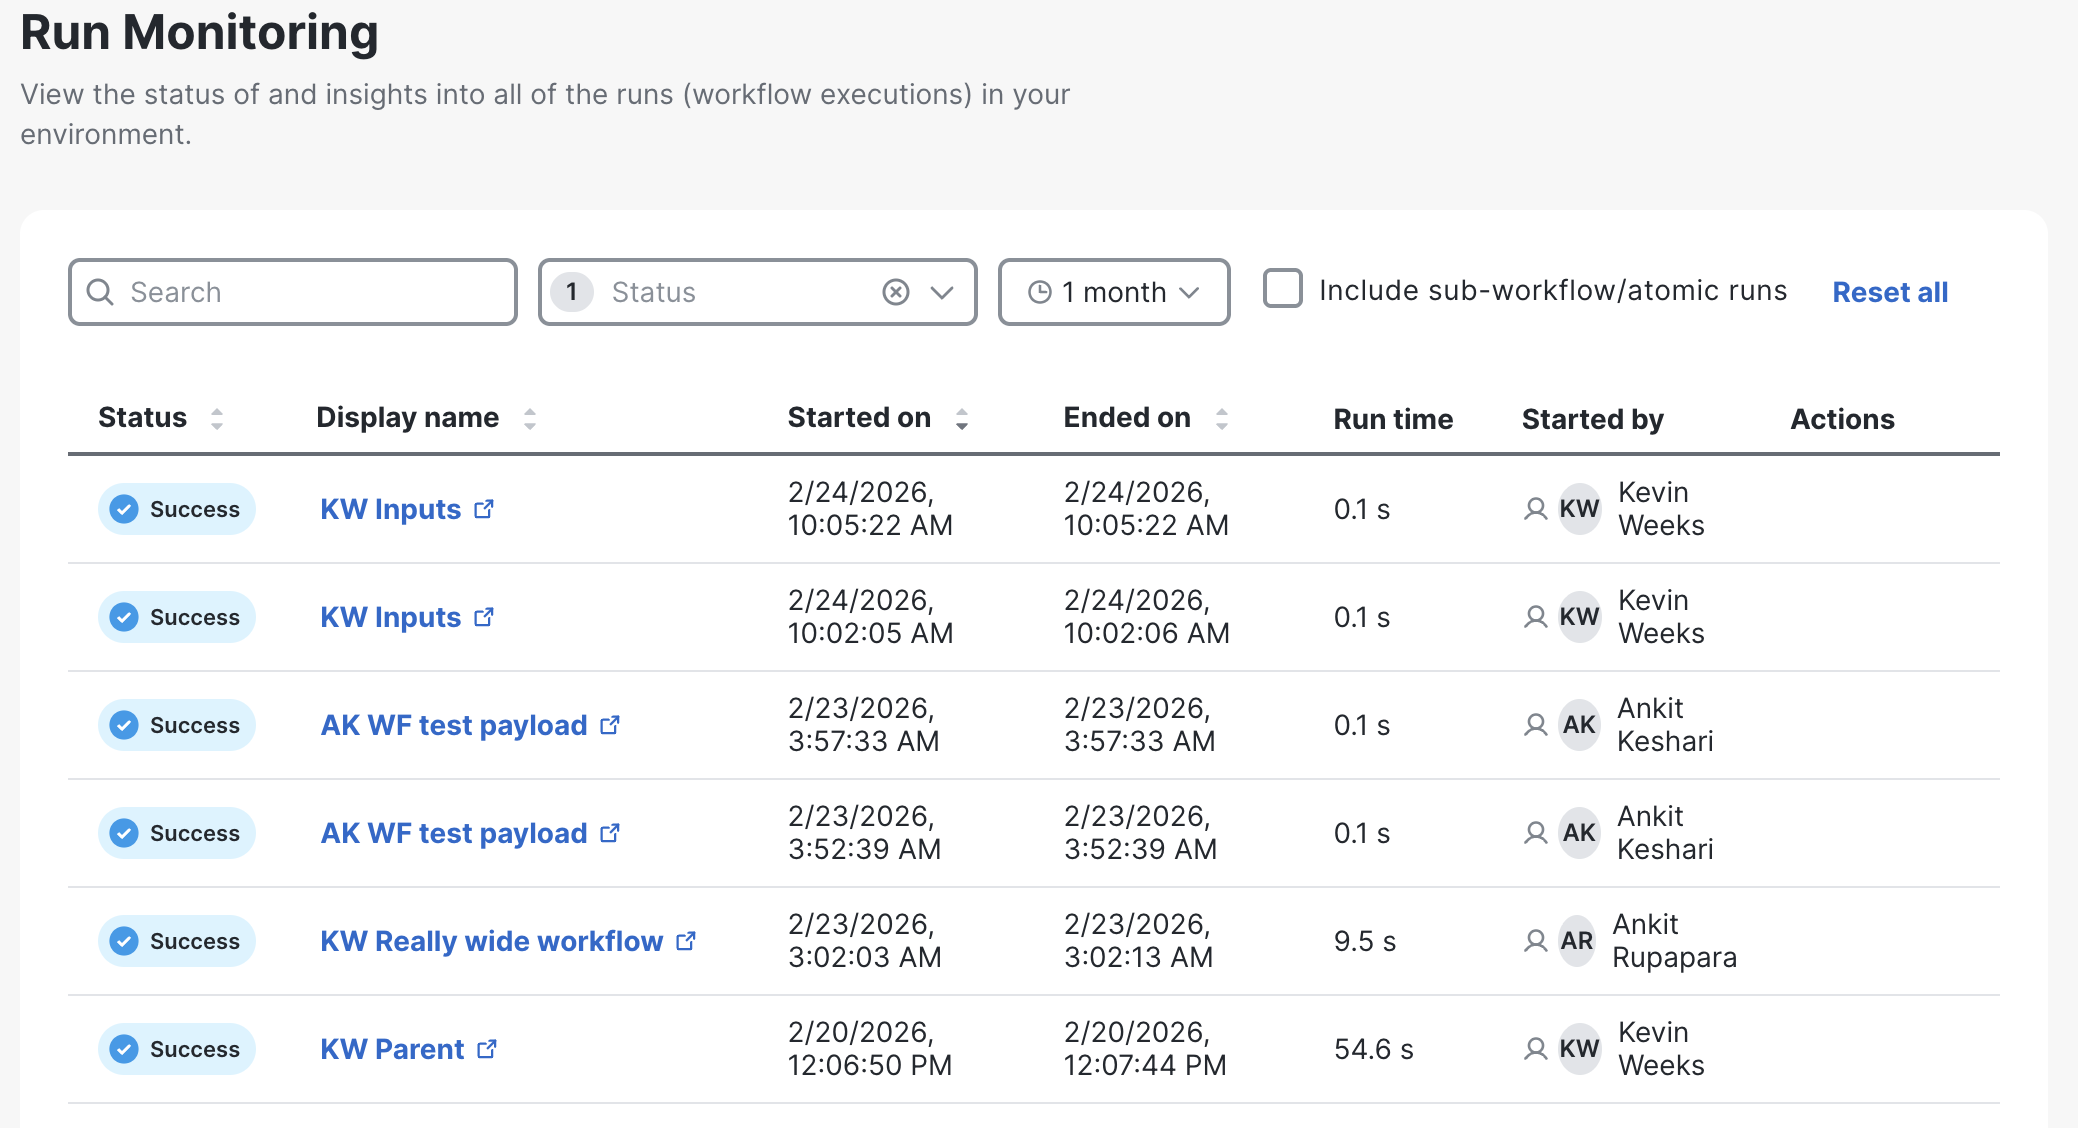Enable Include sub-workflow/atomic runs checkbox
This screenshot has height=1128, width=2078.
(x=1283, y=289)
